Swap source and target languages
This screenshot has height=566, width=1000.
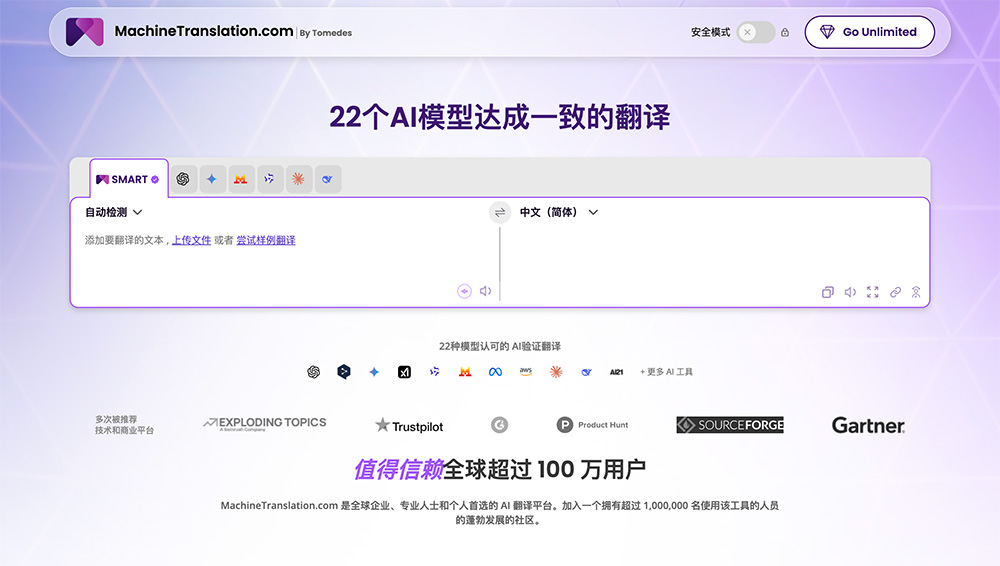pyautogui.click(x=500, y=212)
